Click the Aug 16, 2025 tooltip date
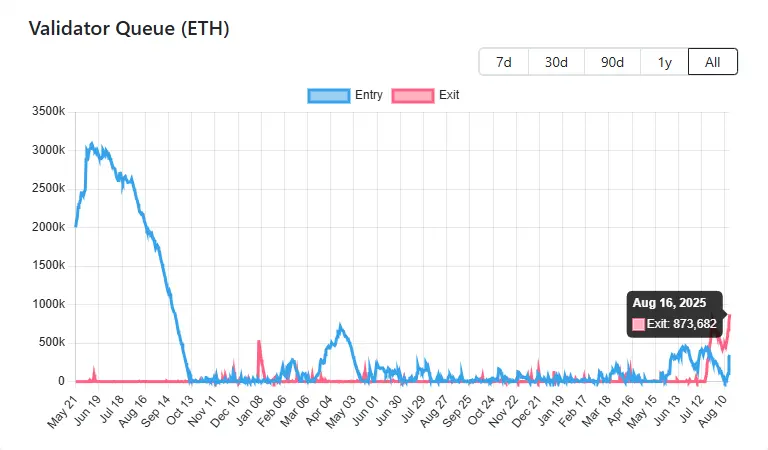 pos(669,303)
